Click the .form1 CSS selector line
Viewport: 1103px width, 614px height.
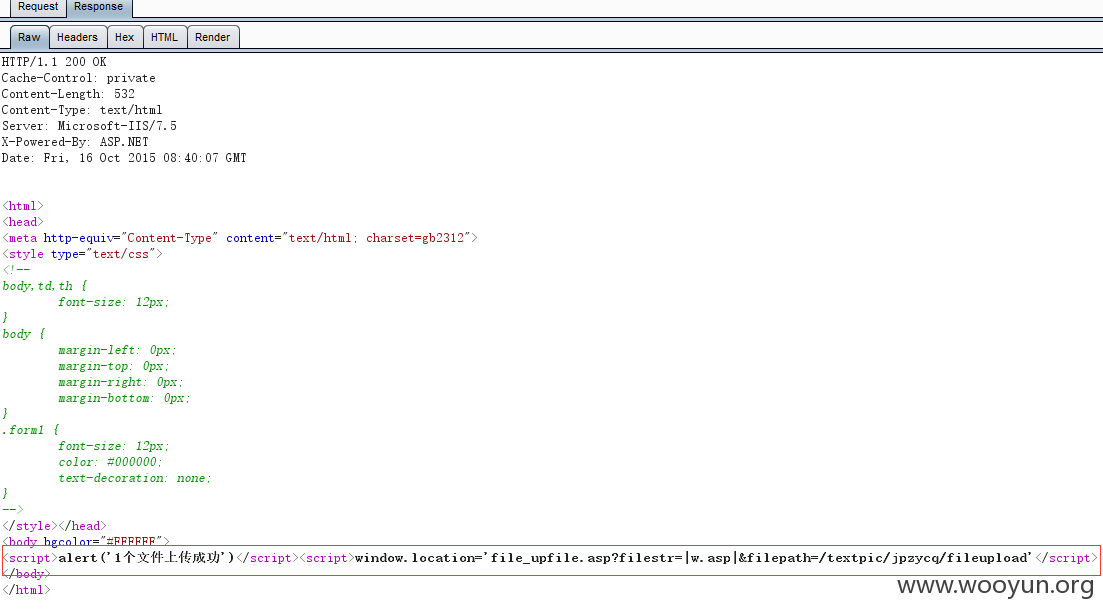30,430
